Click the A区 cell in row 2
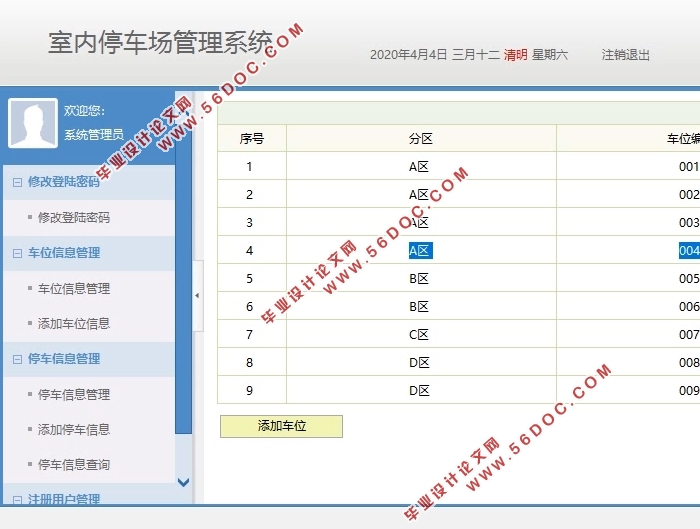 click(419, 195)
